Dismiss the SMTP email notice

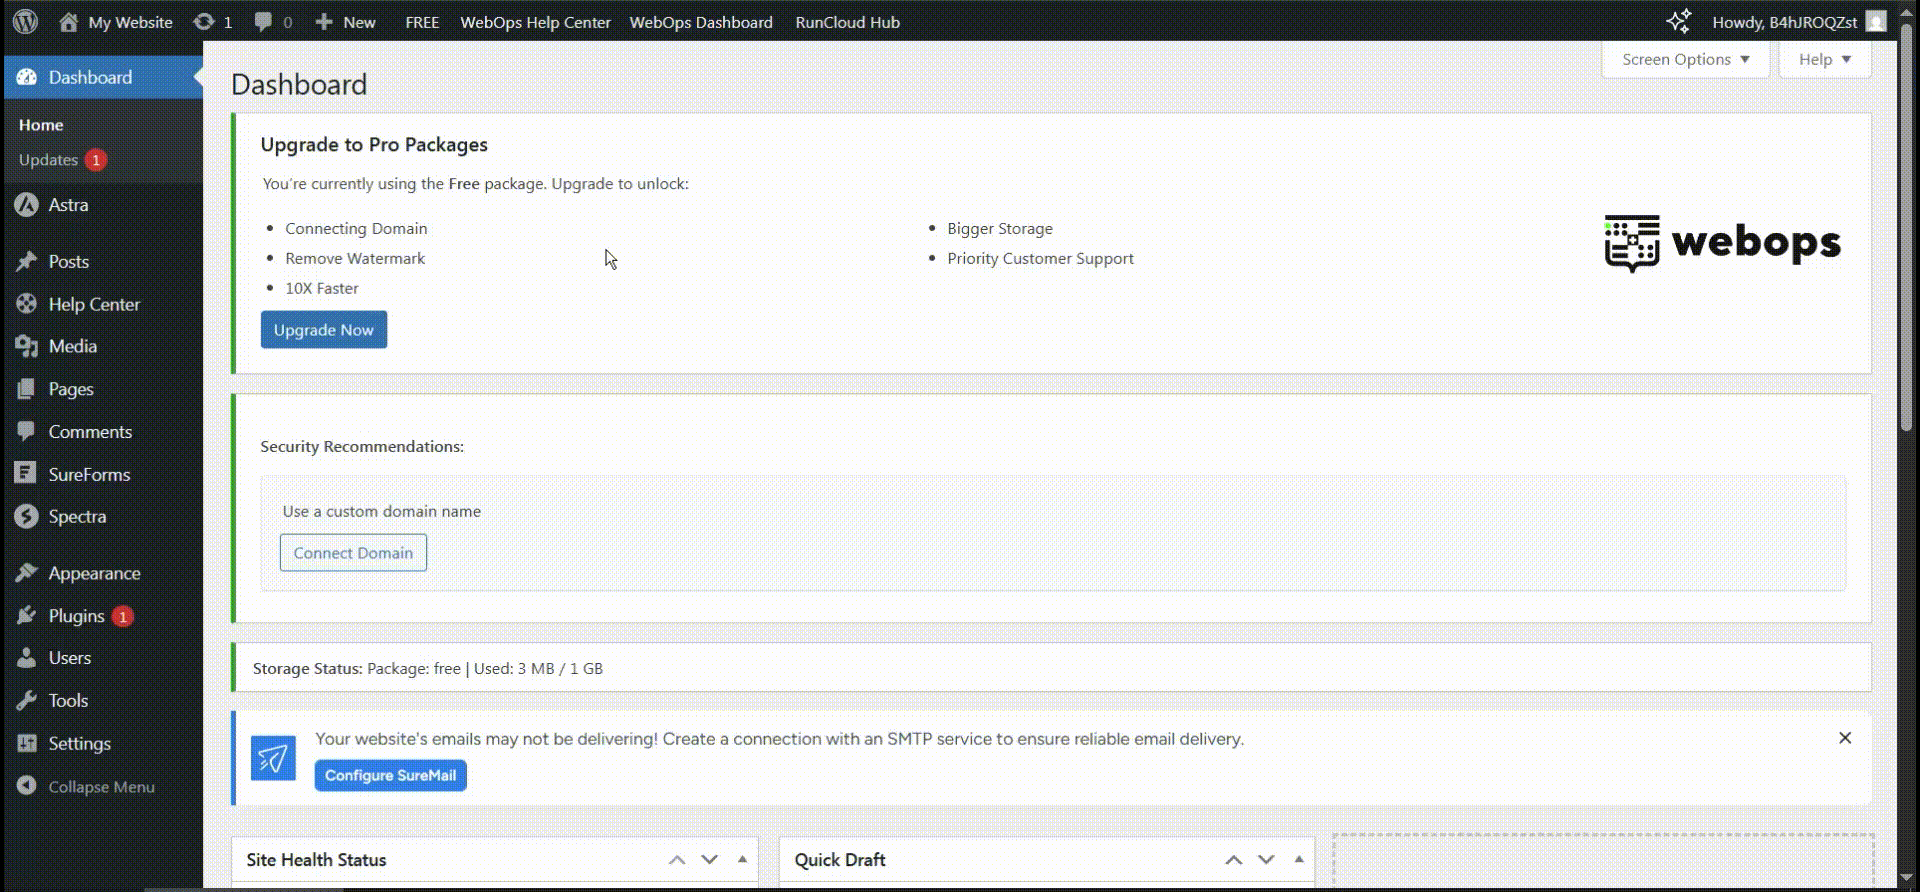tap(1845, 738)
